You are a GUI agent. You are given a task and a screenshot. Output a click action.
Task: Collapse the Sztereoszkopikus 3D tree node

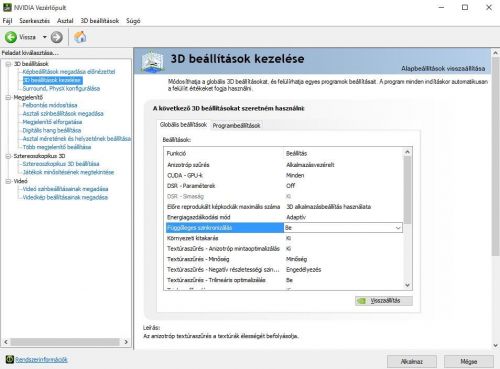coord(8,156)
